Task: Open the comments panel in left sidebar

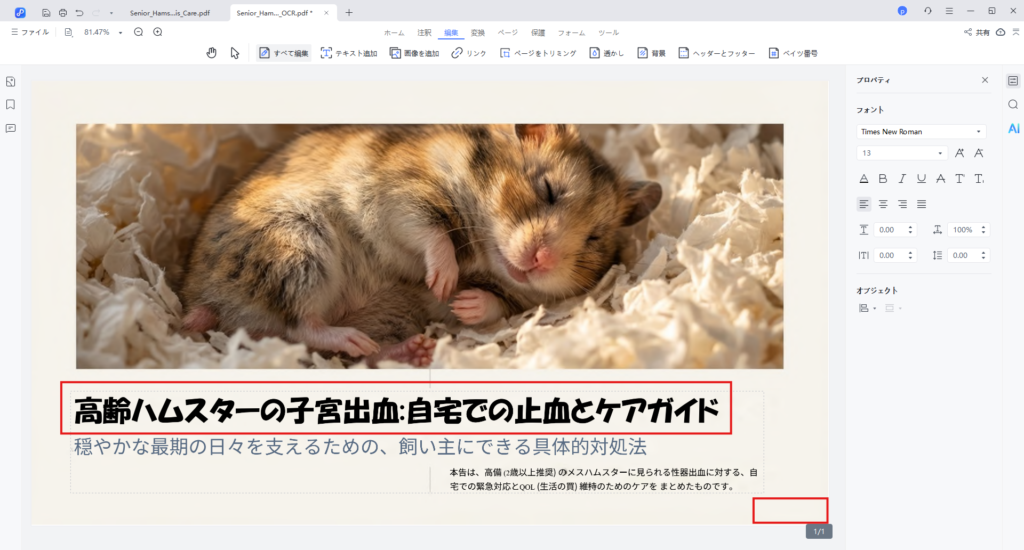Action: click(x=10, y=128)
